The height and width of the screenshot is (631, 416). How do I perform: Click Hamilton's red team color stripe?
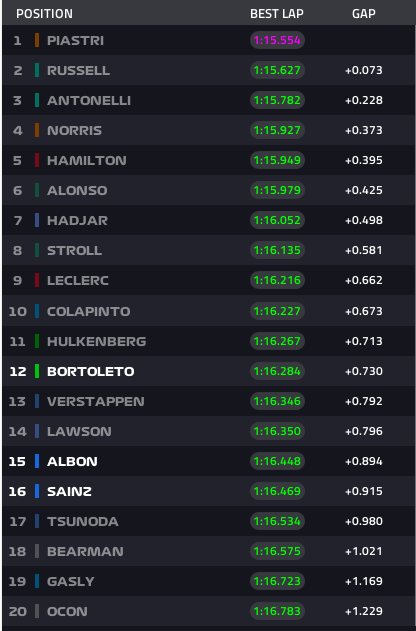click(x=37, y=160)
